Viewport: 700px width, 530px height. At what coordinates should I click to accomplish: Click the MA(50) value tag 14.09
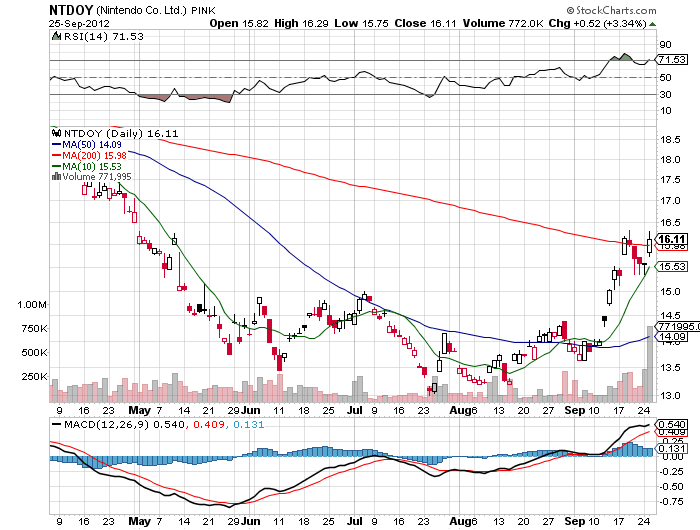click(x=671, y=337)
